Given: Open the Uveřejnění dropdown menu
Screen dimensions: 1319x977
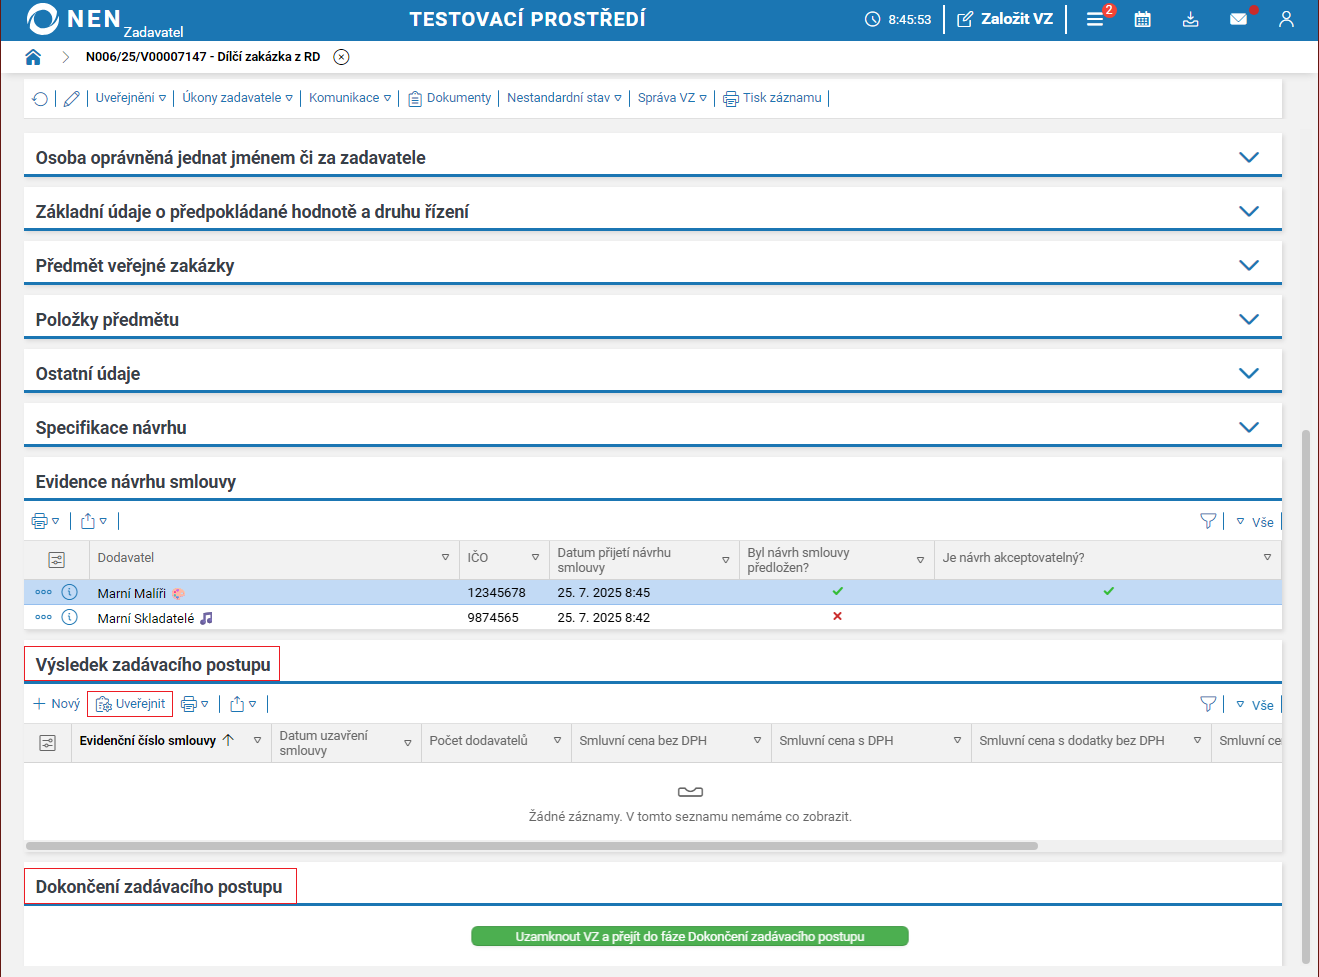Looking at the screenshot, I should coord(130,98).
